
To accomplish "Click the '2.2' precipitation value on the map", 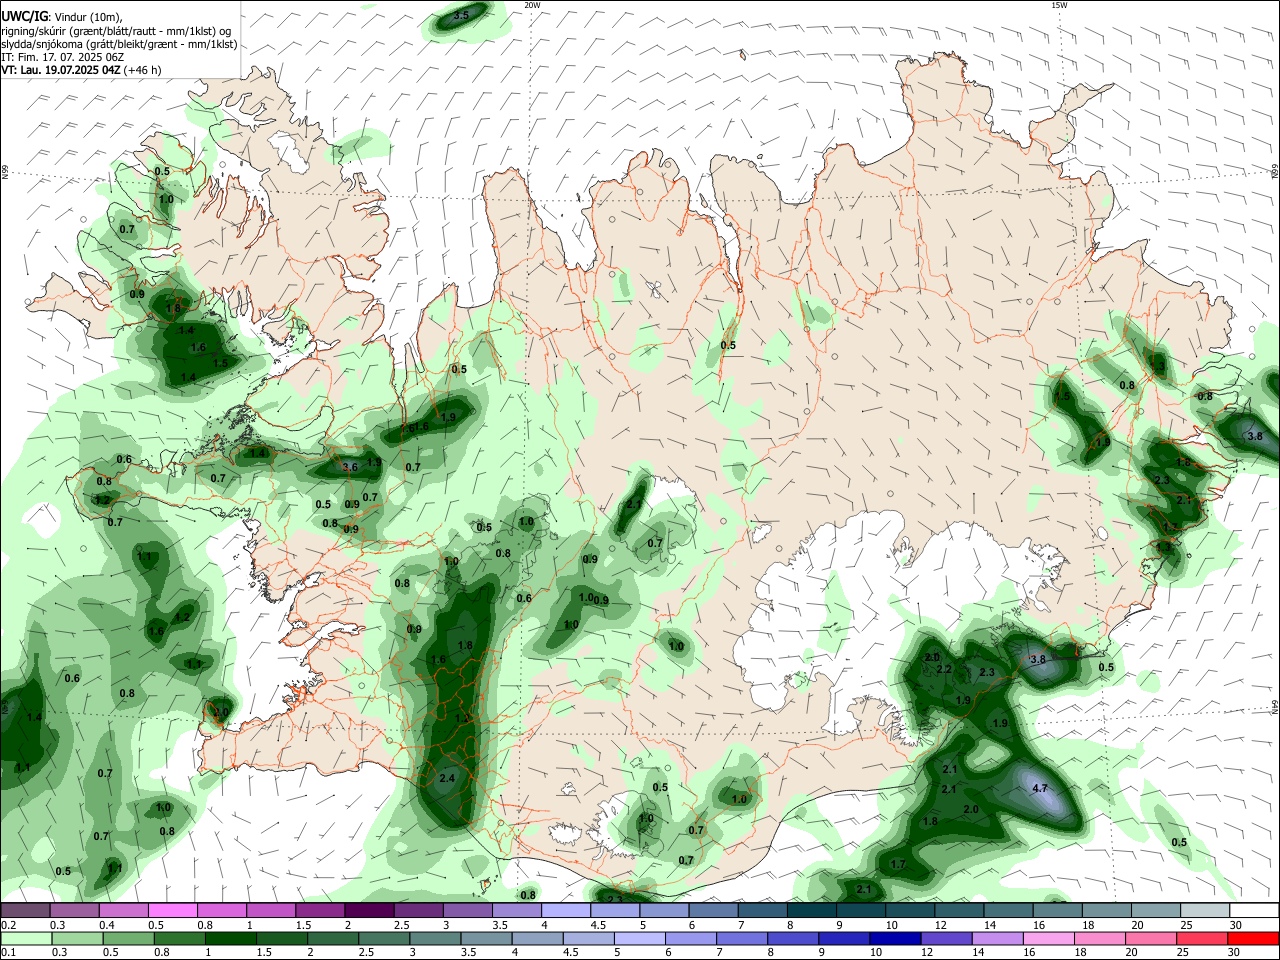I will point(944,669).
